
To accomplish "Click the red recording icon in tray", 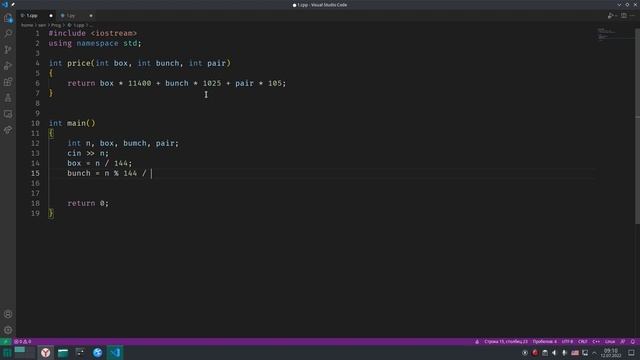I will pyautogui.click(x=535, y=353).
